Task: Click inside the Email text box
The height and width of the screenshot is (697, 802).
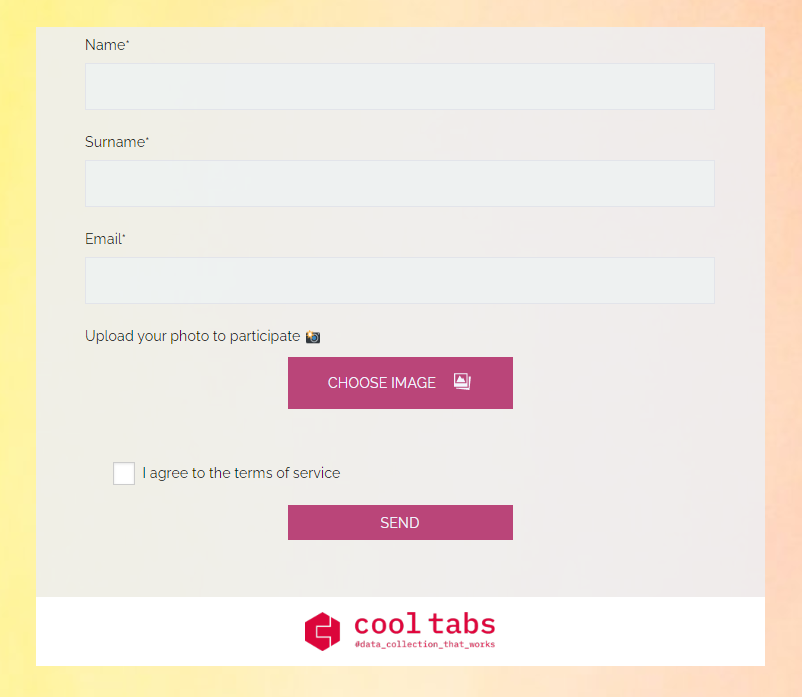Action: (400, 280)
